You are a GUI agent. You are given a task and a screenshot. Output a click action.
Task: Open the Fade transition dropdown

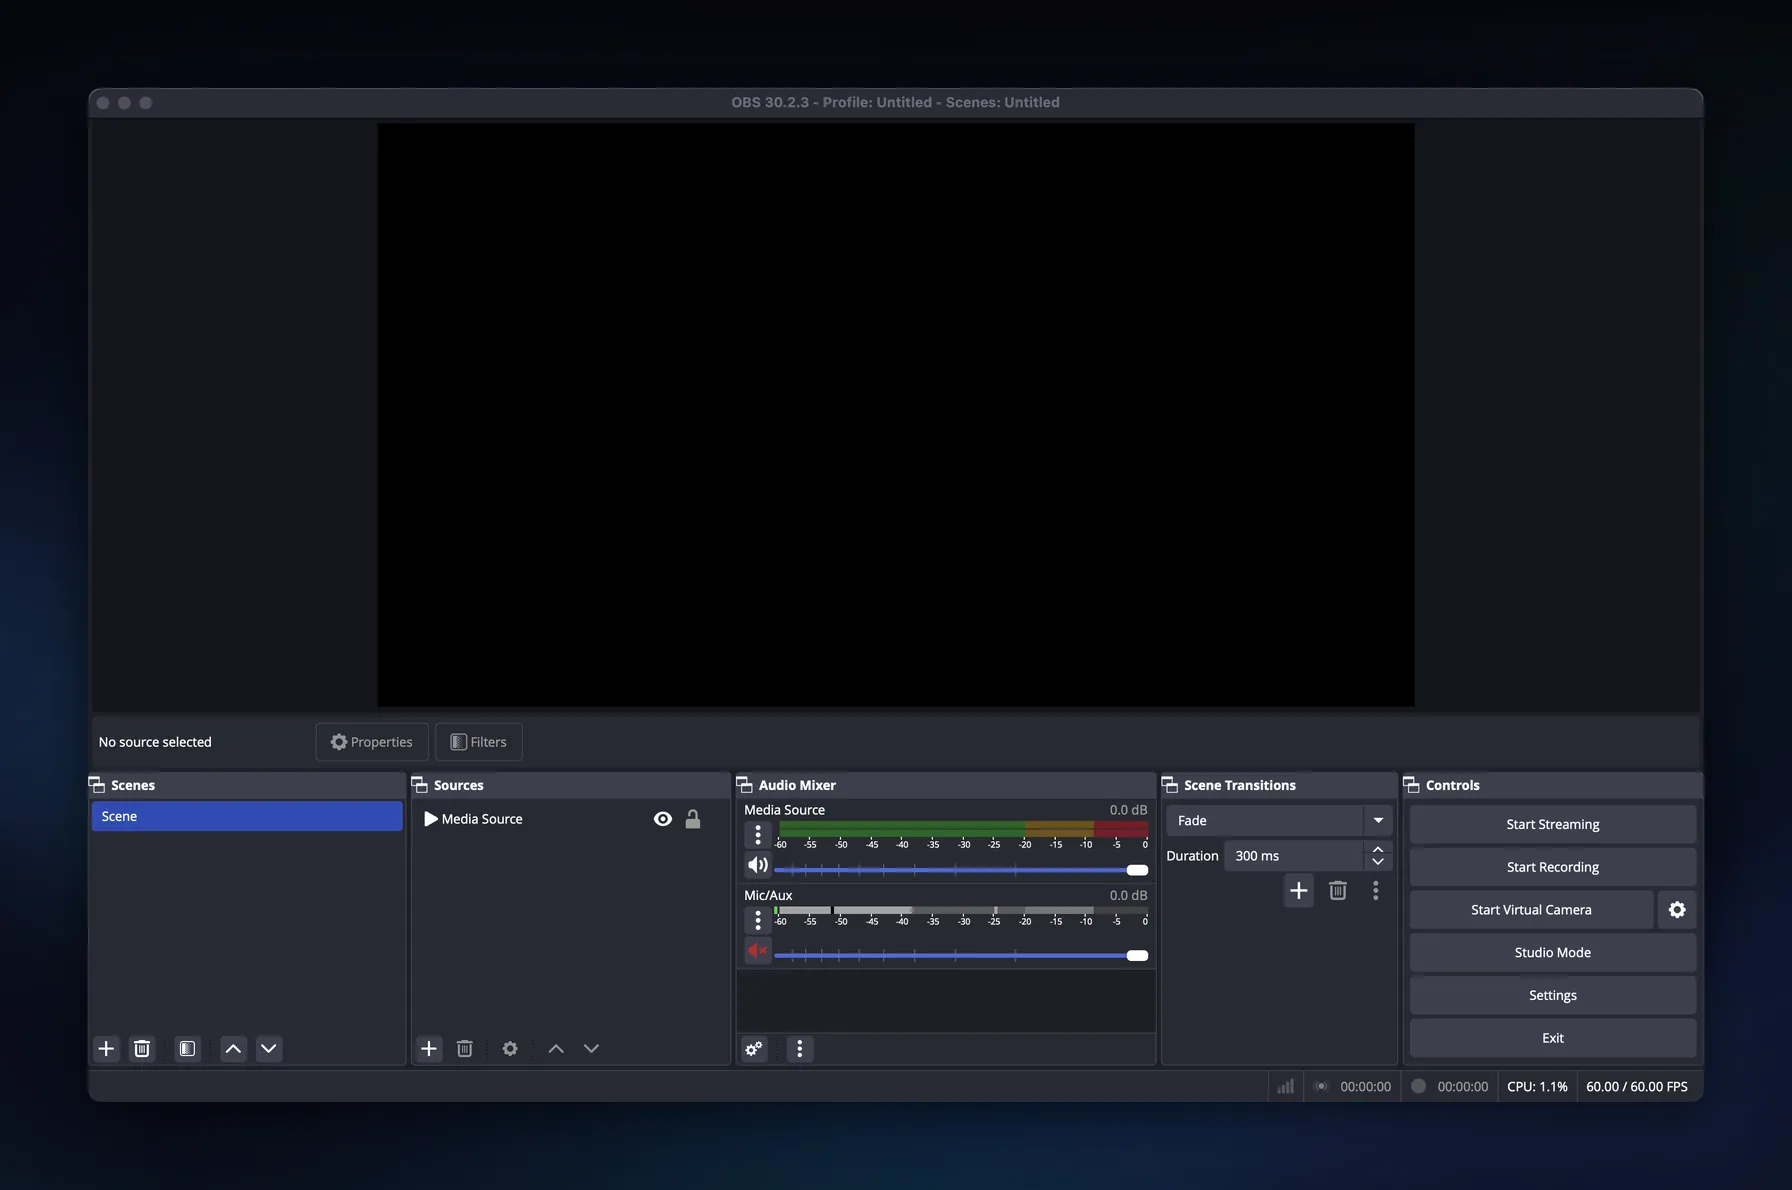tap(1279, 820)
